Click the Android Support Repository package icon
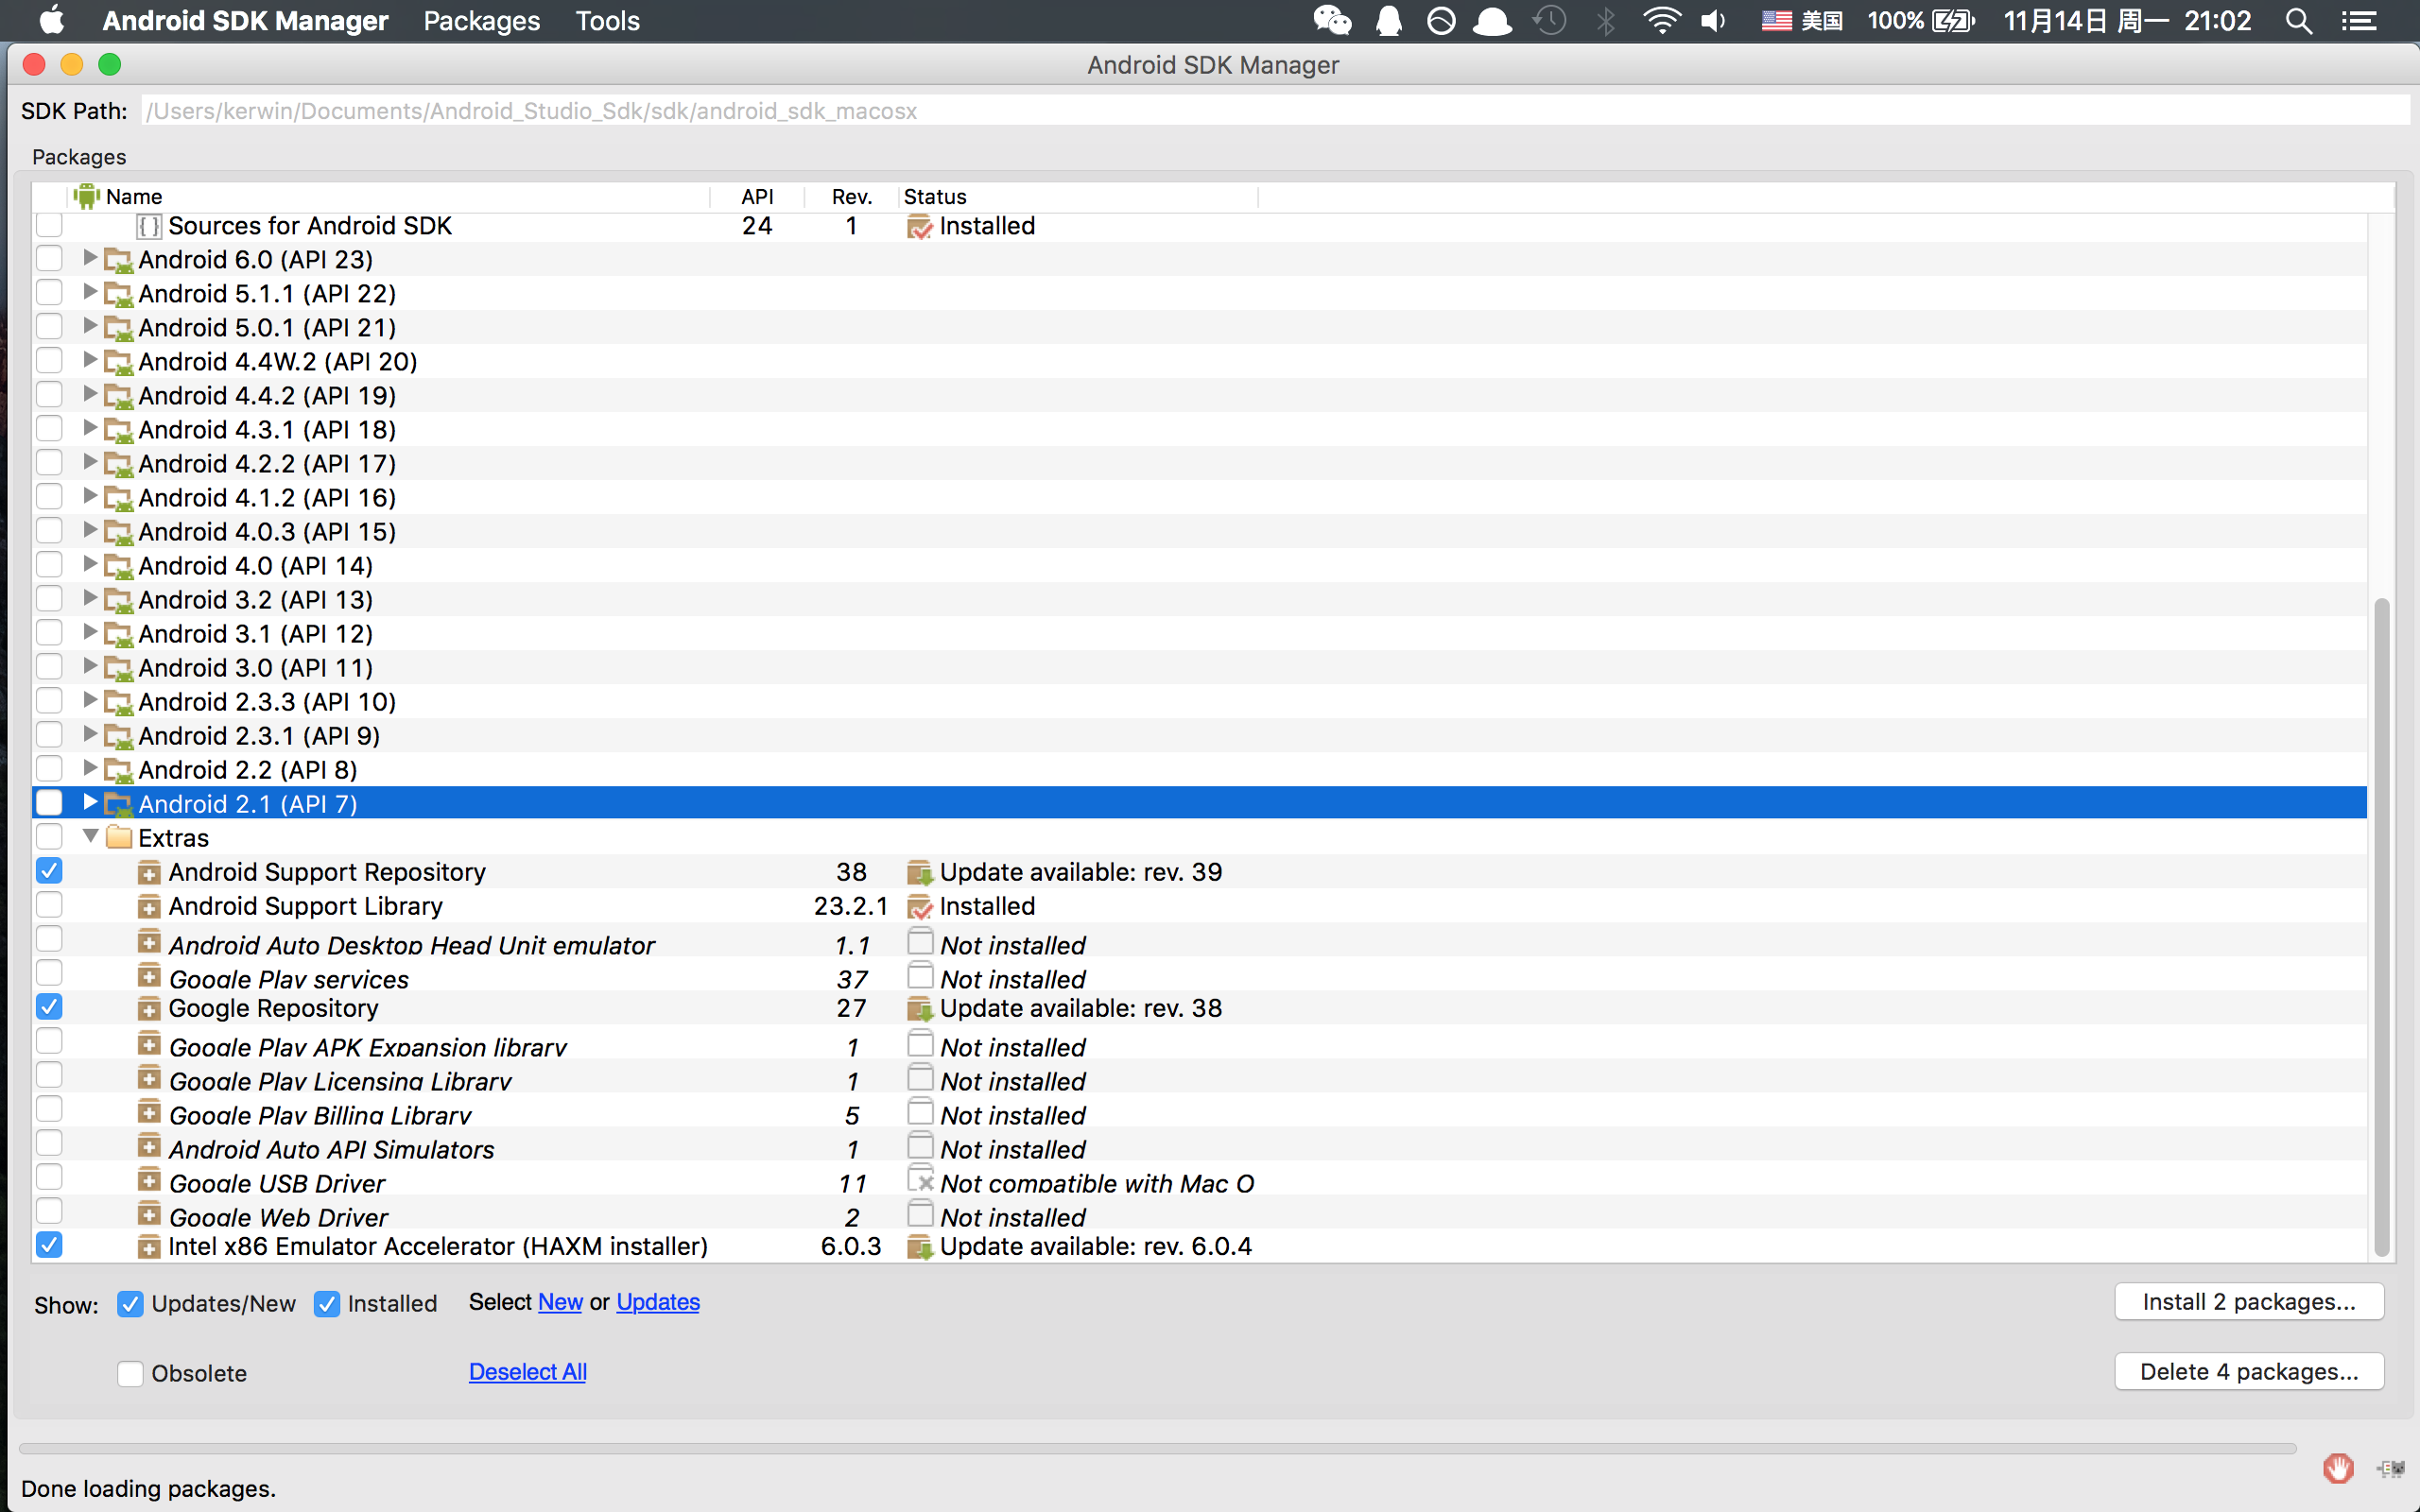 coord(149,873)
